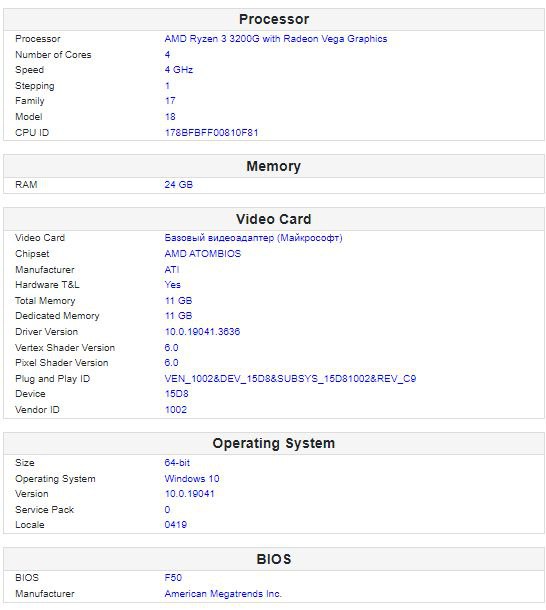This screenshot has width=546, height=610.
Task: Select the Locale value 0419
Action: tap(176, 524)
